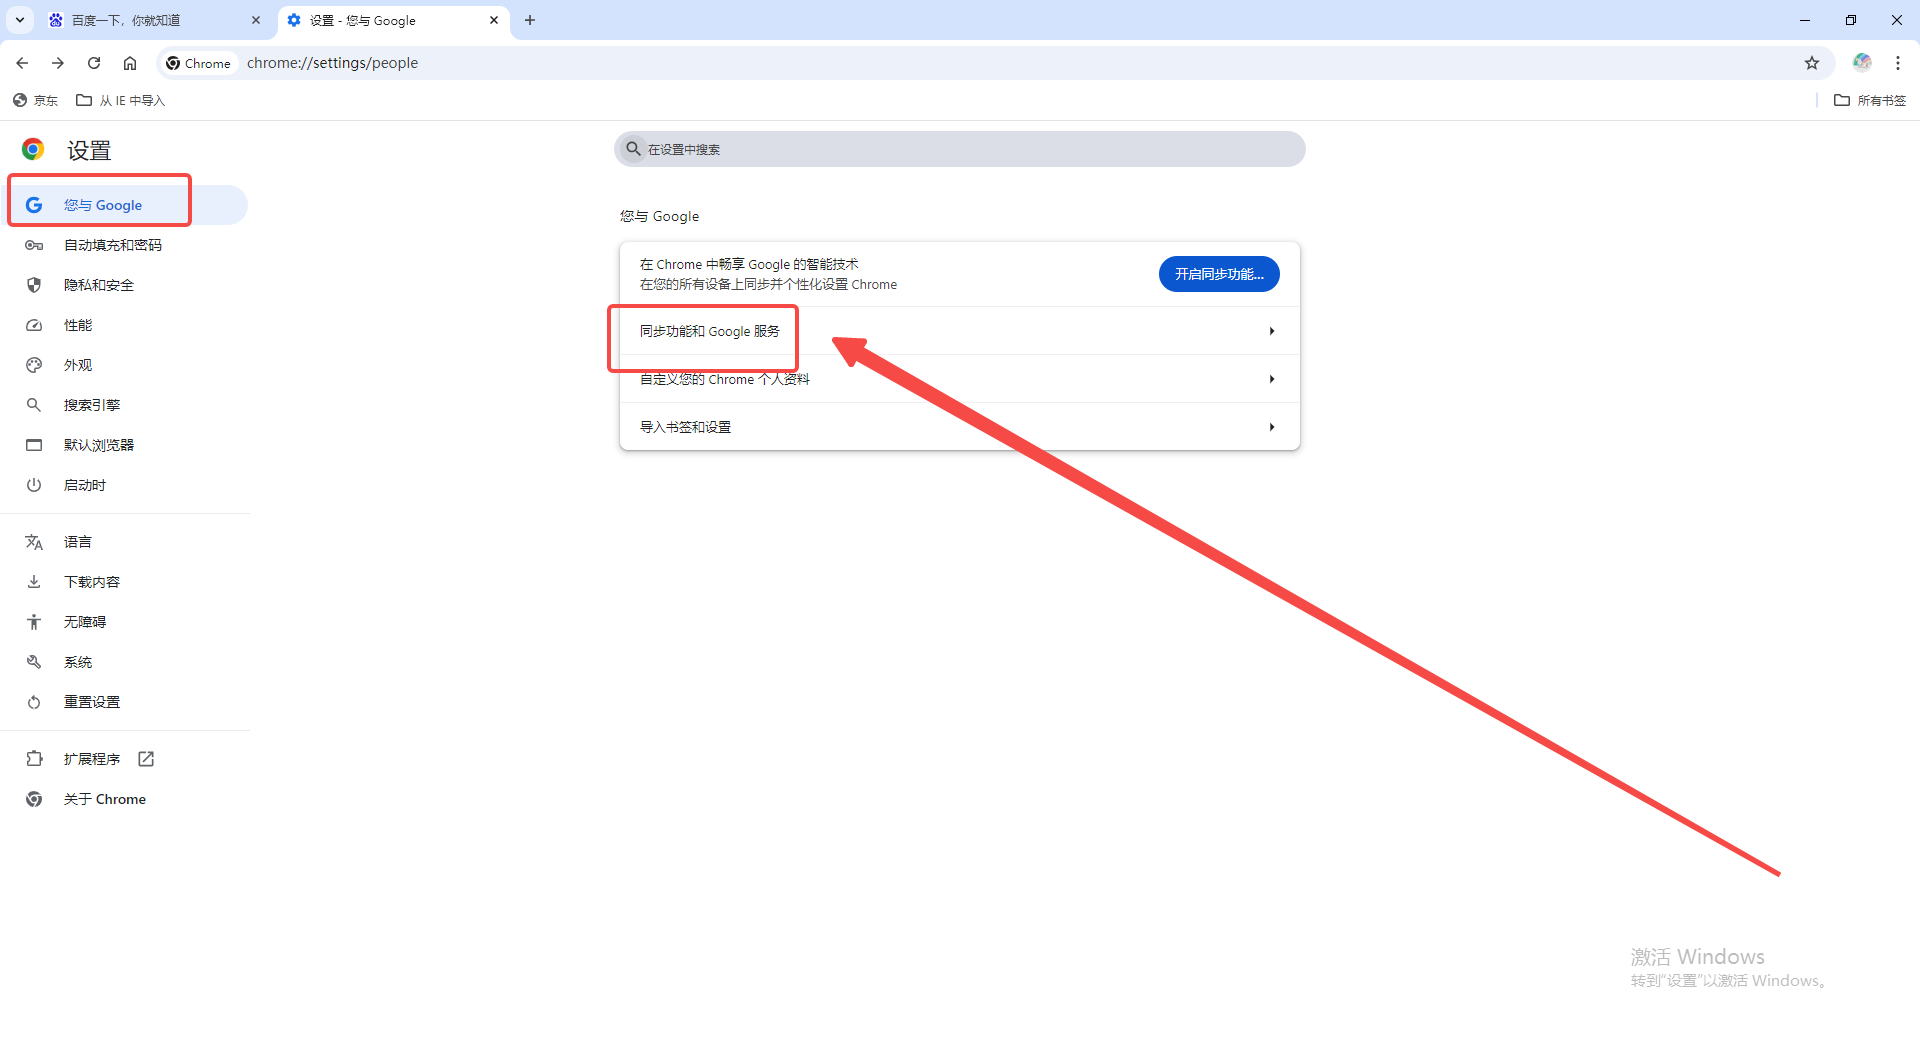This screenshot has width=1920, height=1040.
Task: Open 扩展程序 in sidebar
Action: 124,759
